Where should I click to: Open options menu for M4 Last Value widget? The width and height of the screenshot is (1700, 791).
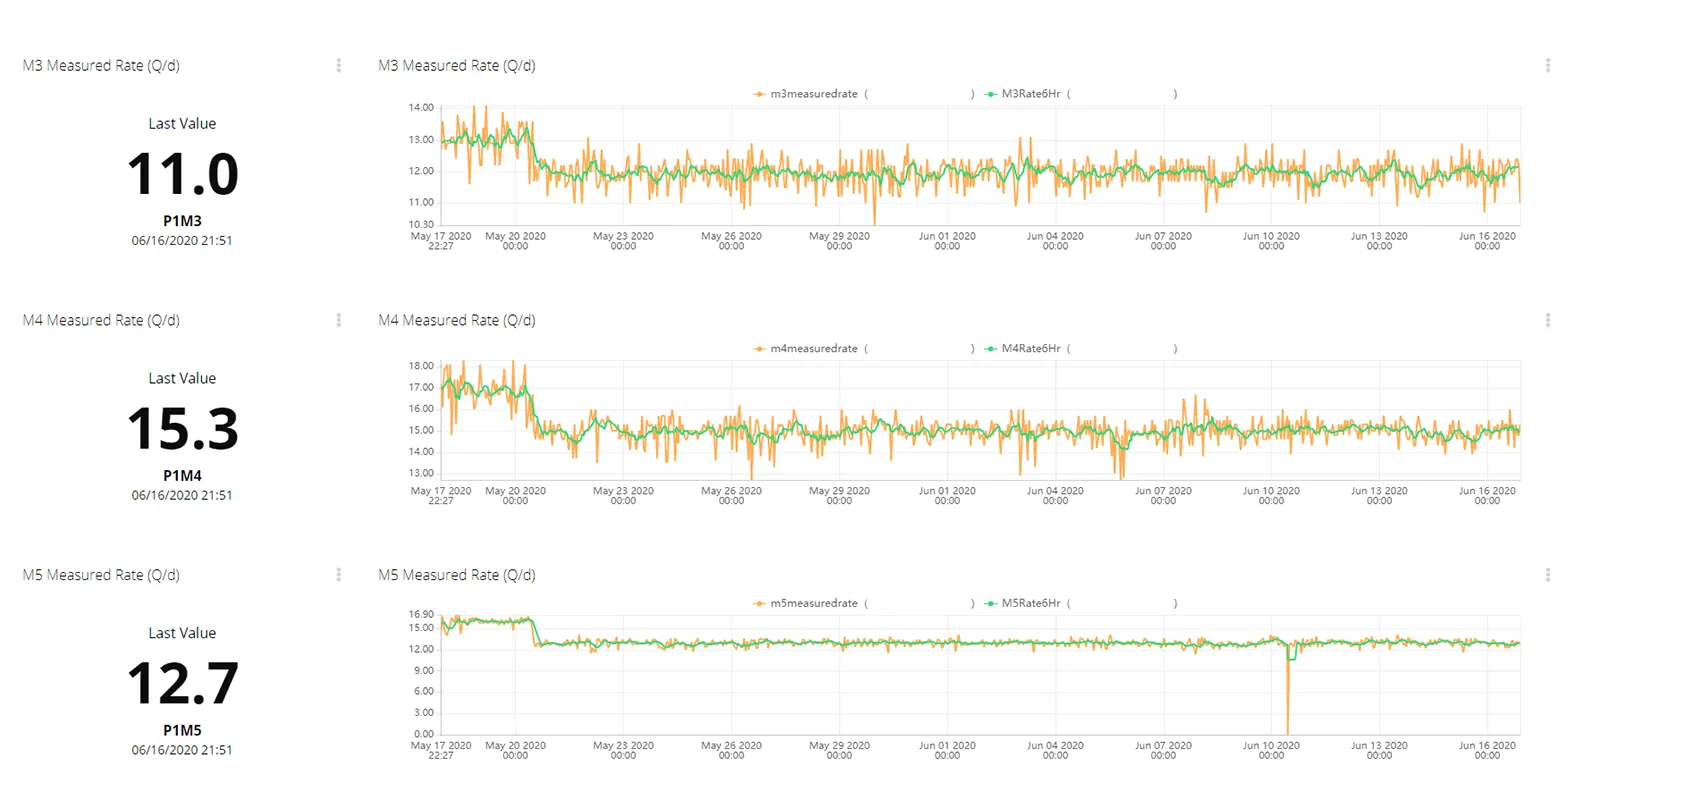(x=339, y=320)
